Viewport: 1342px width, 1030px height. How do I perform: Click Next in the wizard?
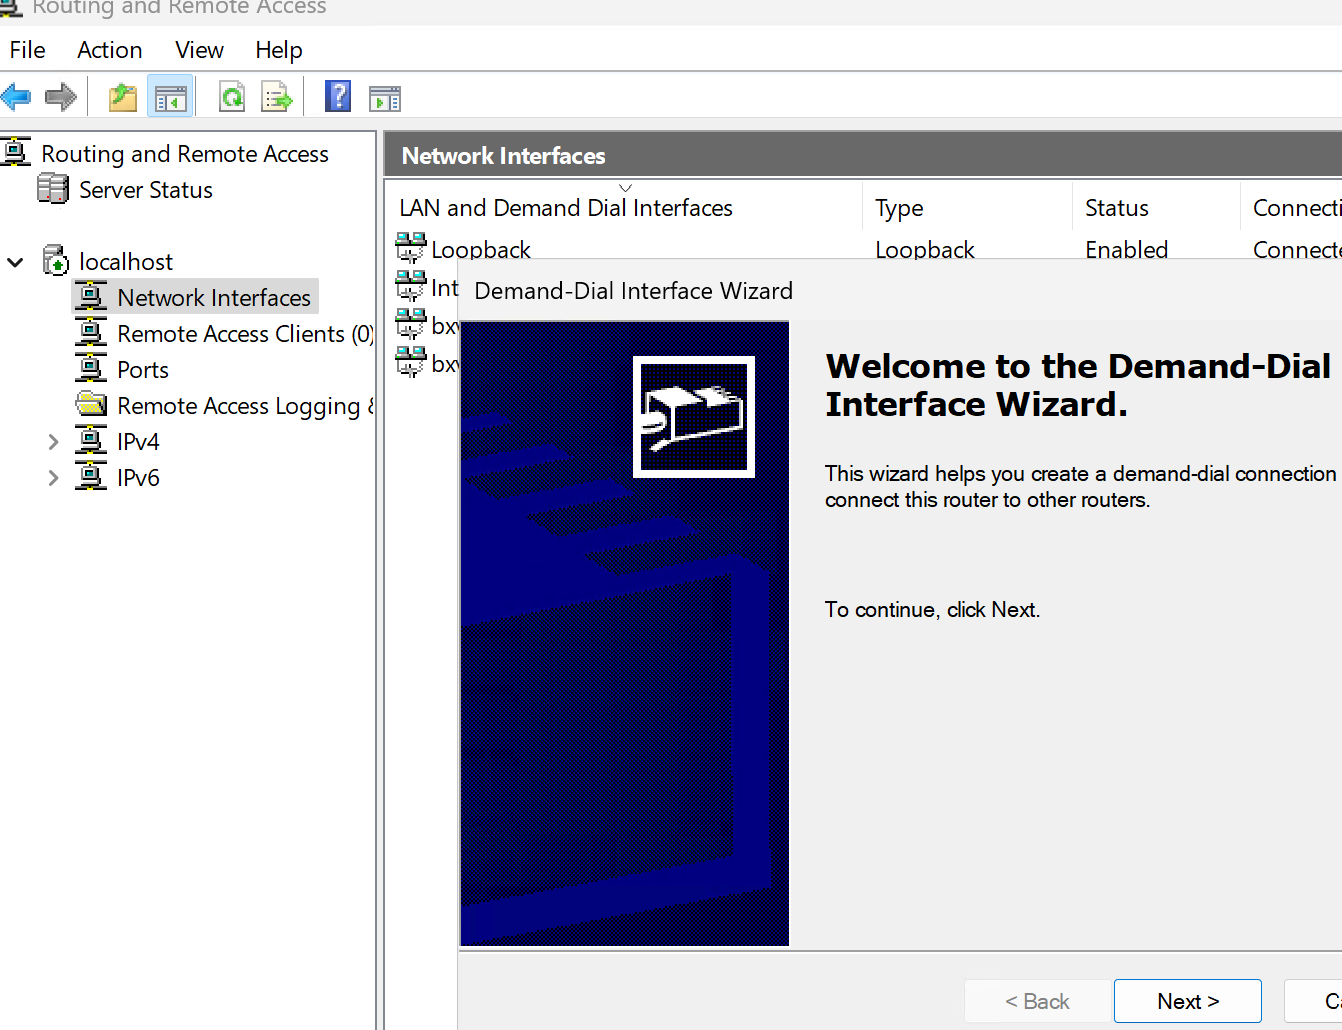point(1188,1001)
